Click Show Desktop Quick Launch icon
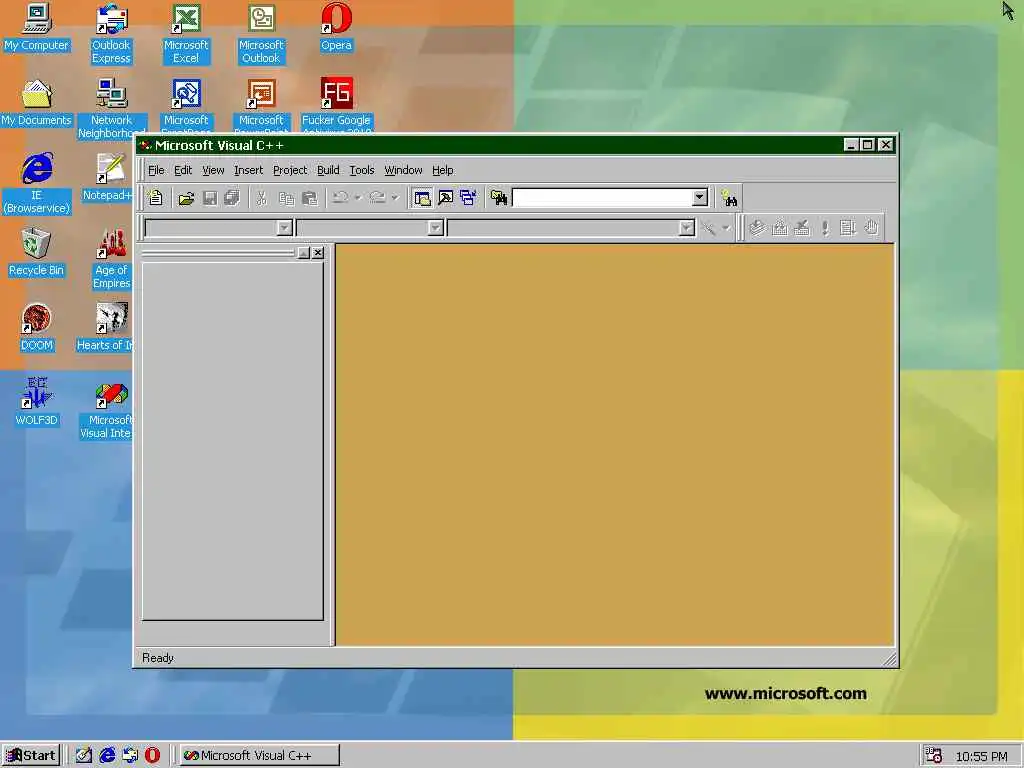Screen dimensions: 1024x768 click(x=84, y=756)
